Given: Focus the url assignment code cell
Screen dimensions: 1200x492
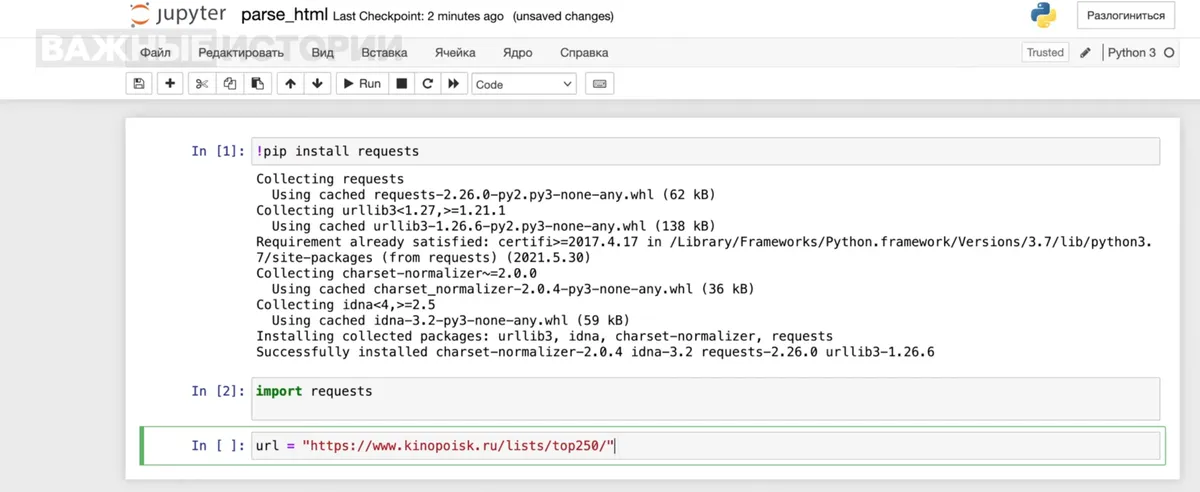Looking at the screenshot, I should pos(706,446).
